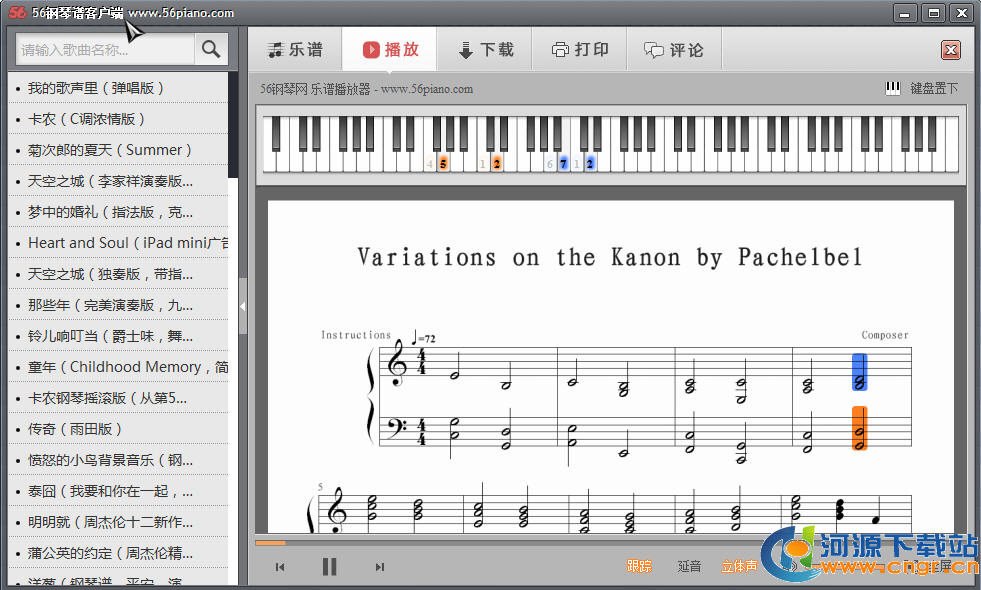Screen dimensions: 981x590
Task: Collapse the song list sidebar arrow
Action: point(242,305)
